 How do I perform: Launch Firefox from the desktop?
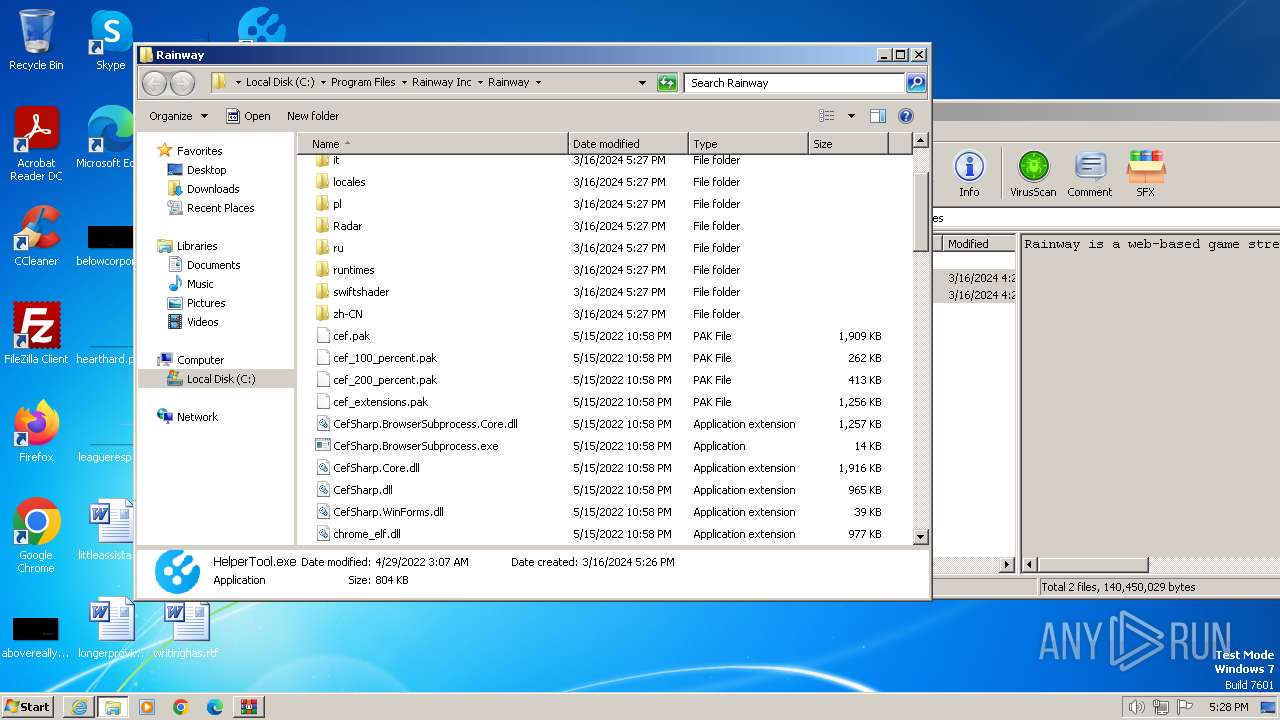point(36,431)
